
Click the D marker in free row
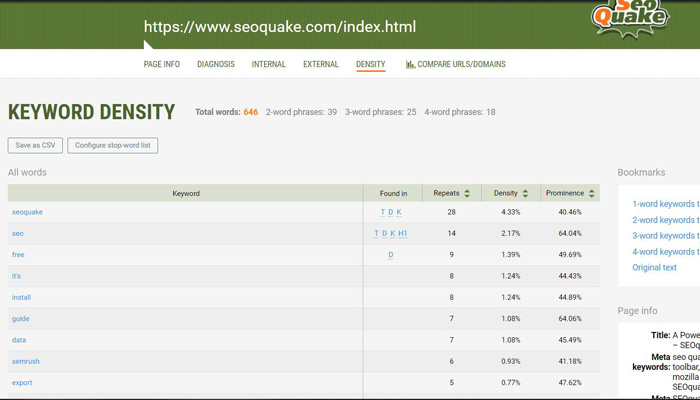(391, 255)
